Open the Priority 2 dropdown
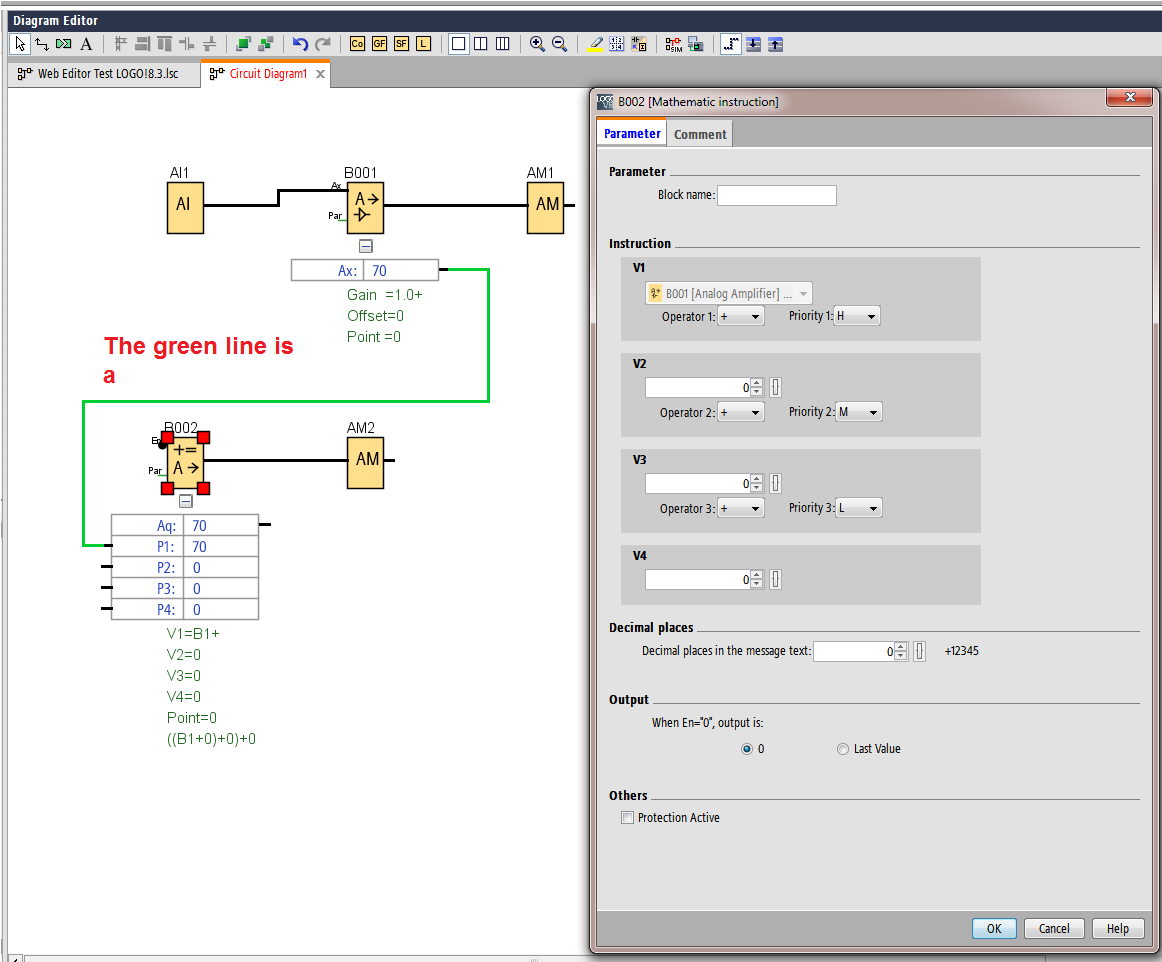The height and width of the screenshot is (962, 1162). [x=859, y=412]
